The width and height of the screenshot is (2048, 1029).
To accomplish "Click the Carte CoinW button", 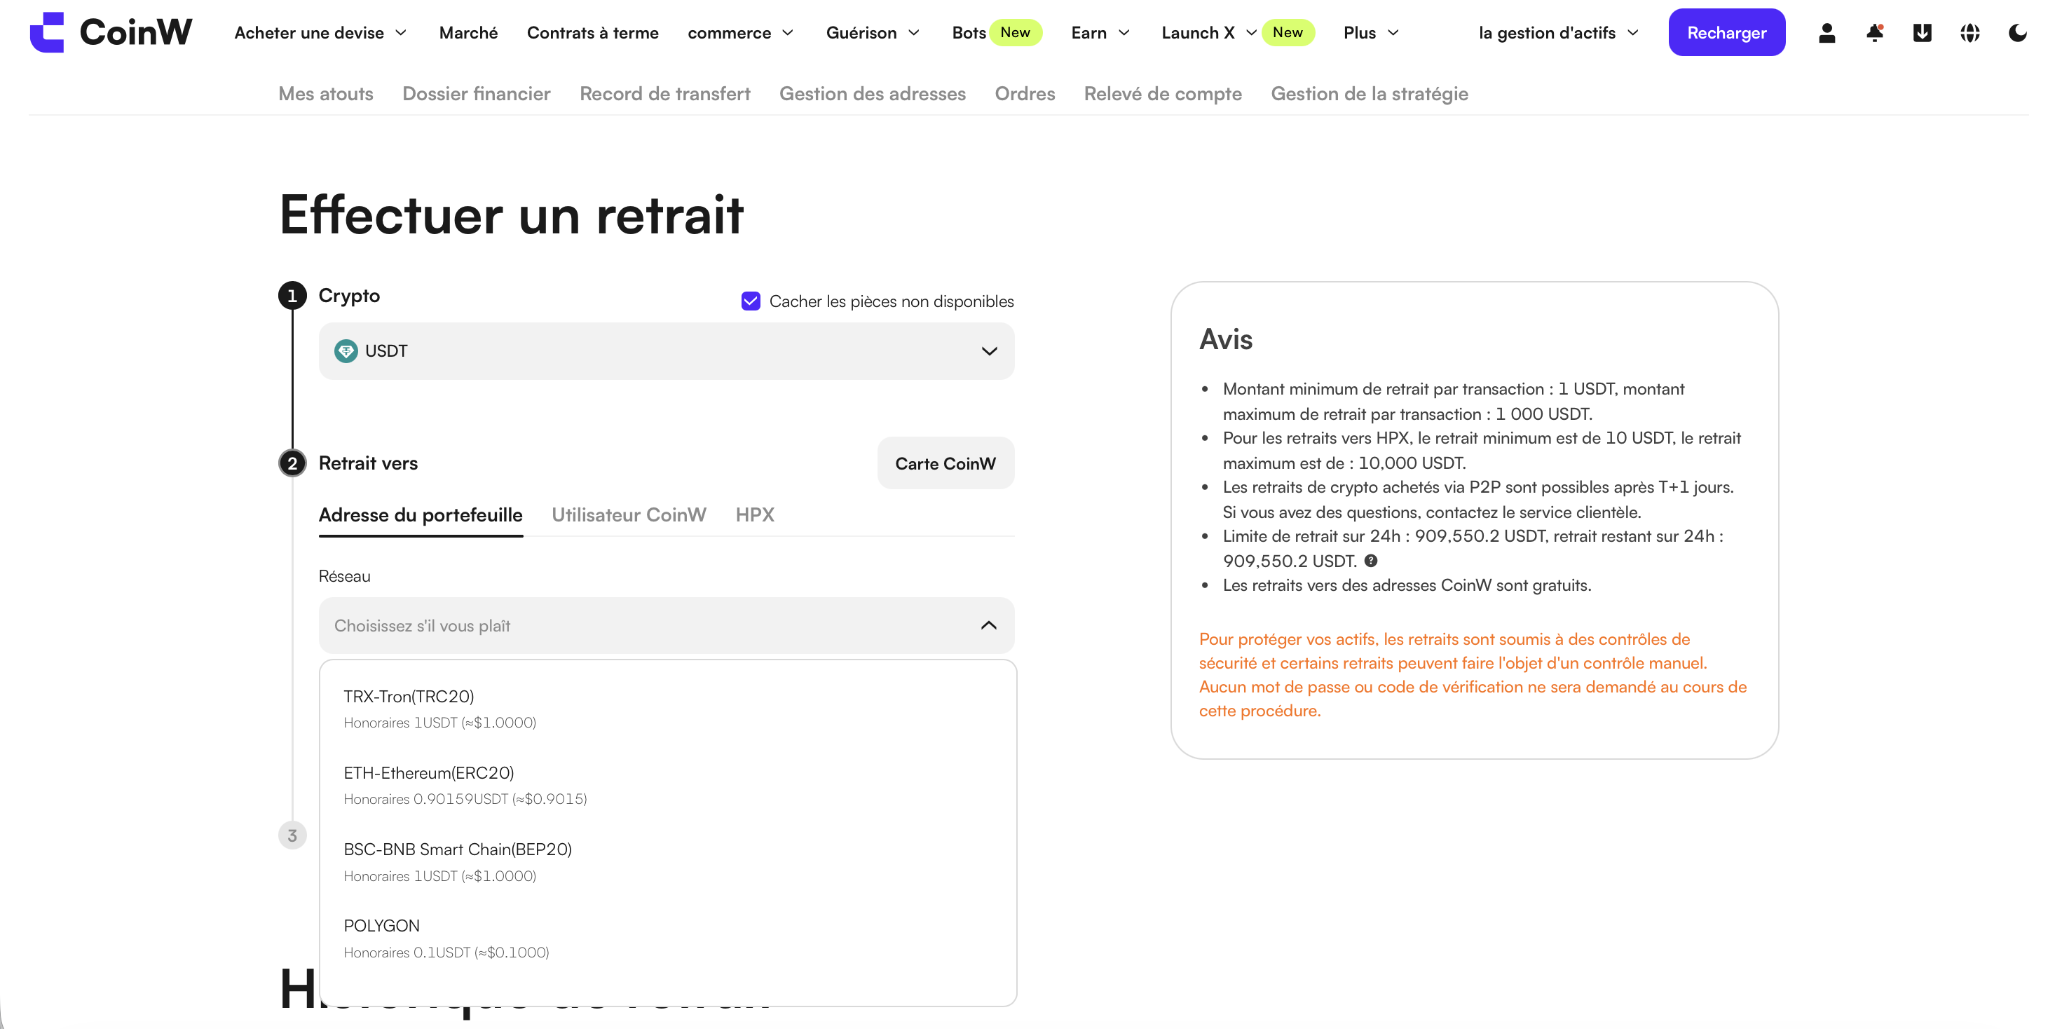I will 946,463.
